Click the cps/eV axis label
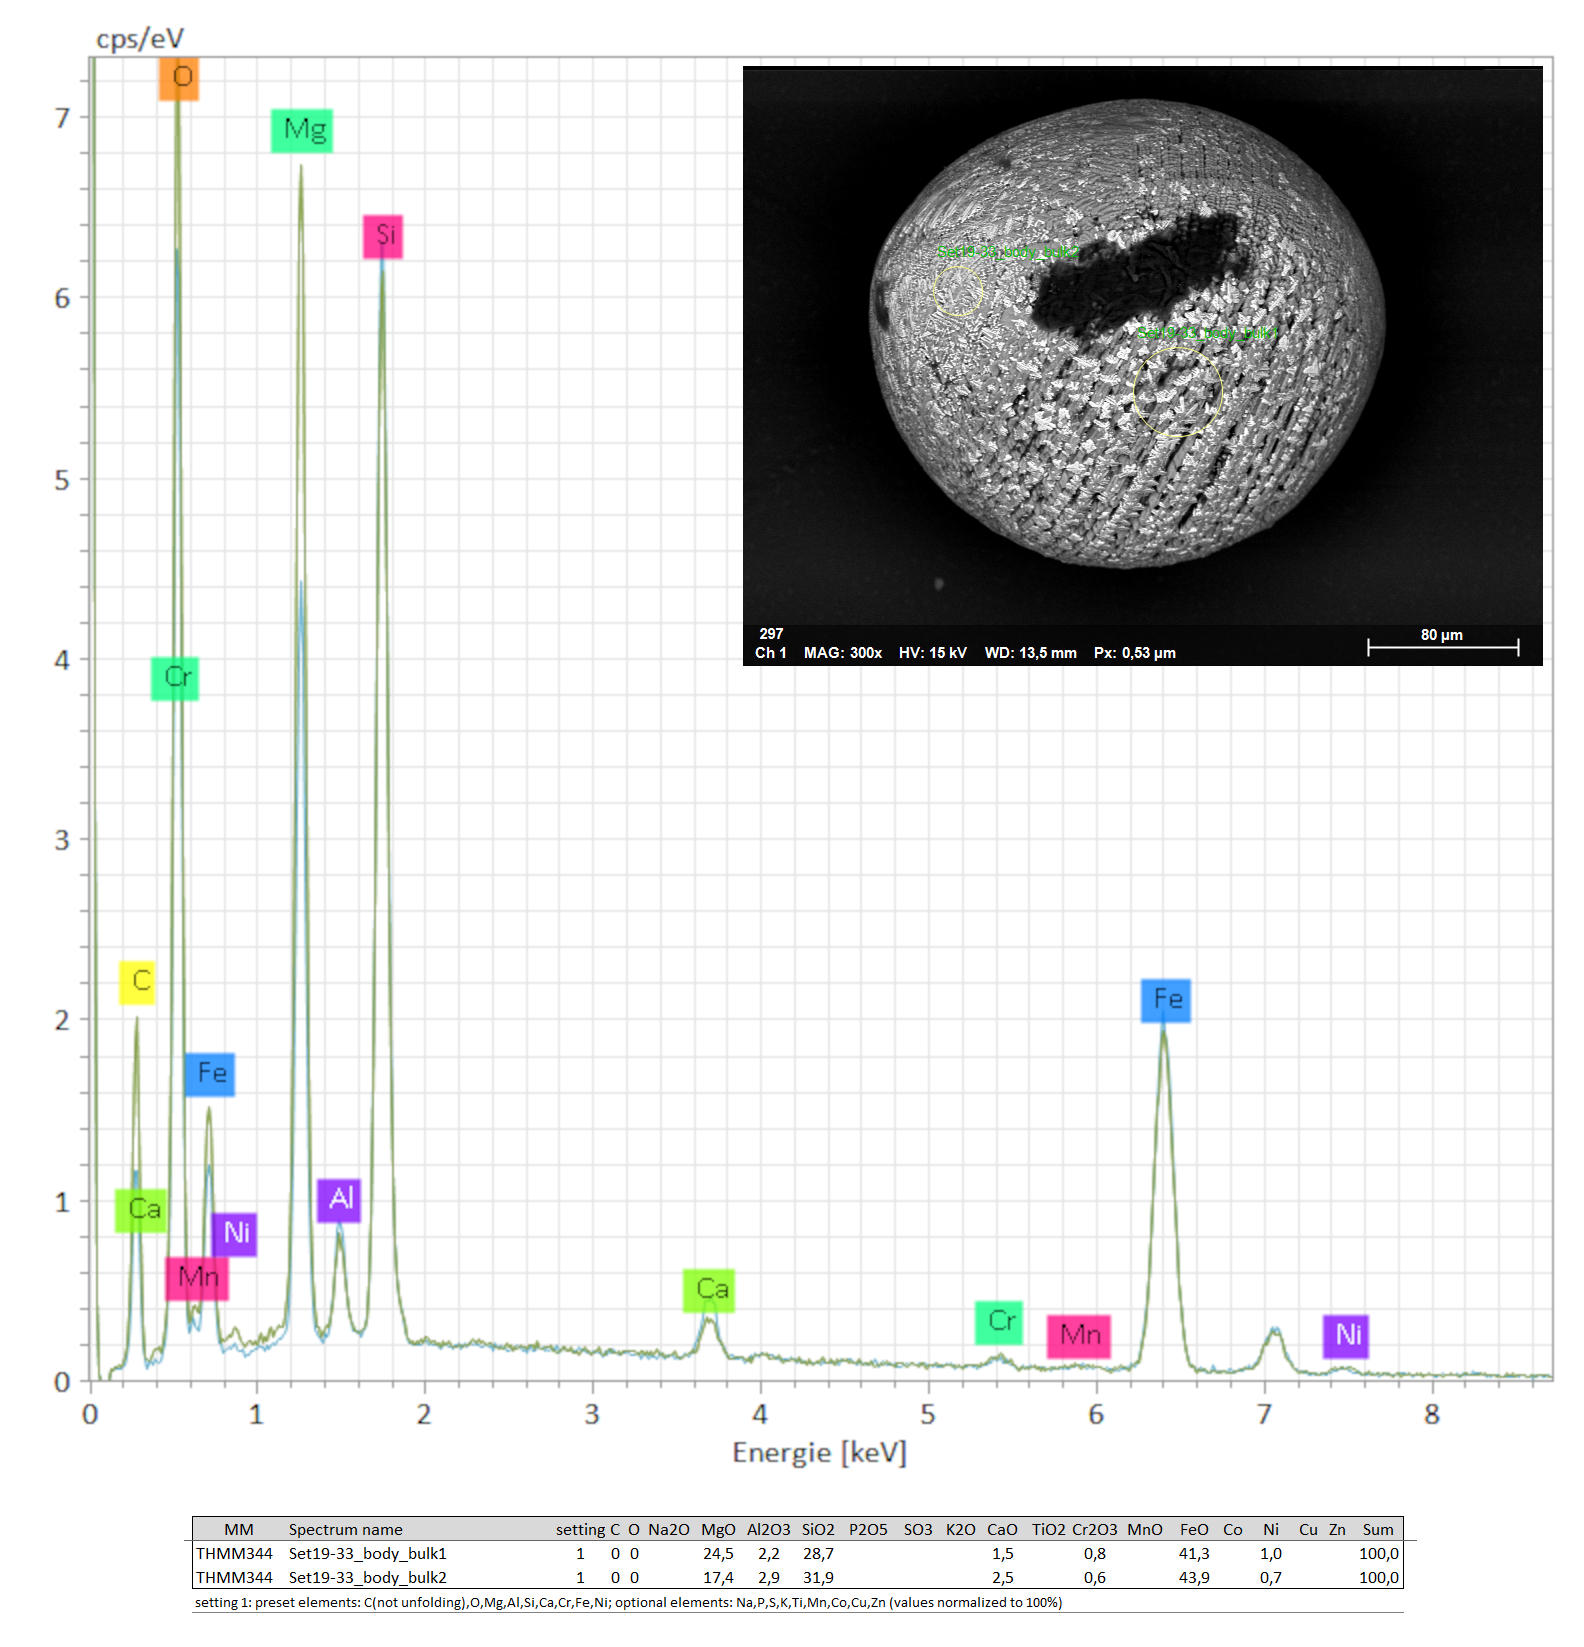The image size is (1584, 1647). coord(140,38)
